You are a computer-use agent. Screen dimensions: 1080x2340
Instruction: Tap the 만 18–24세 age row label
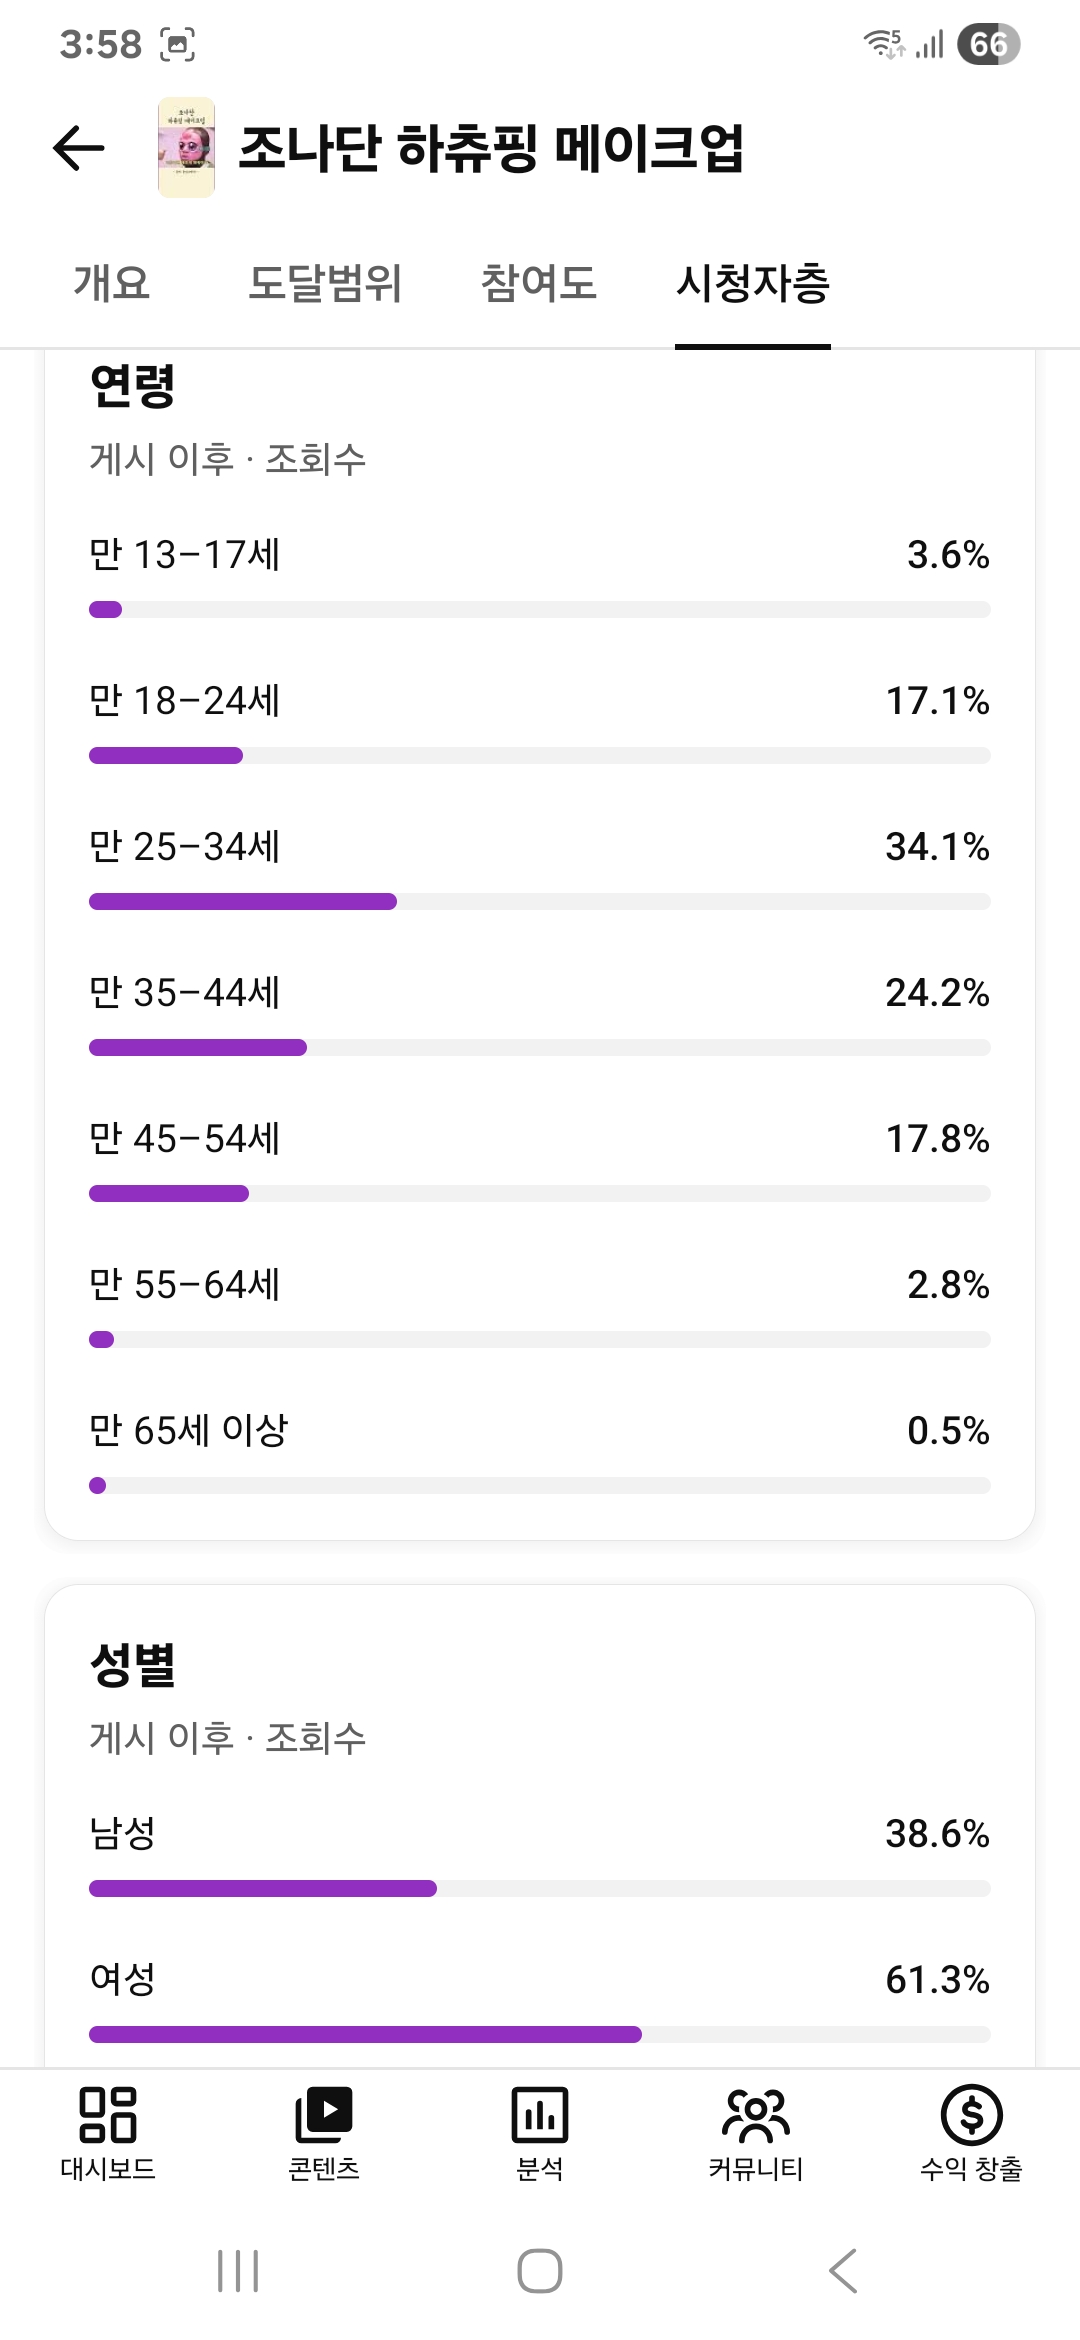coord(185,701)
